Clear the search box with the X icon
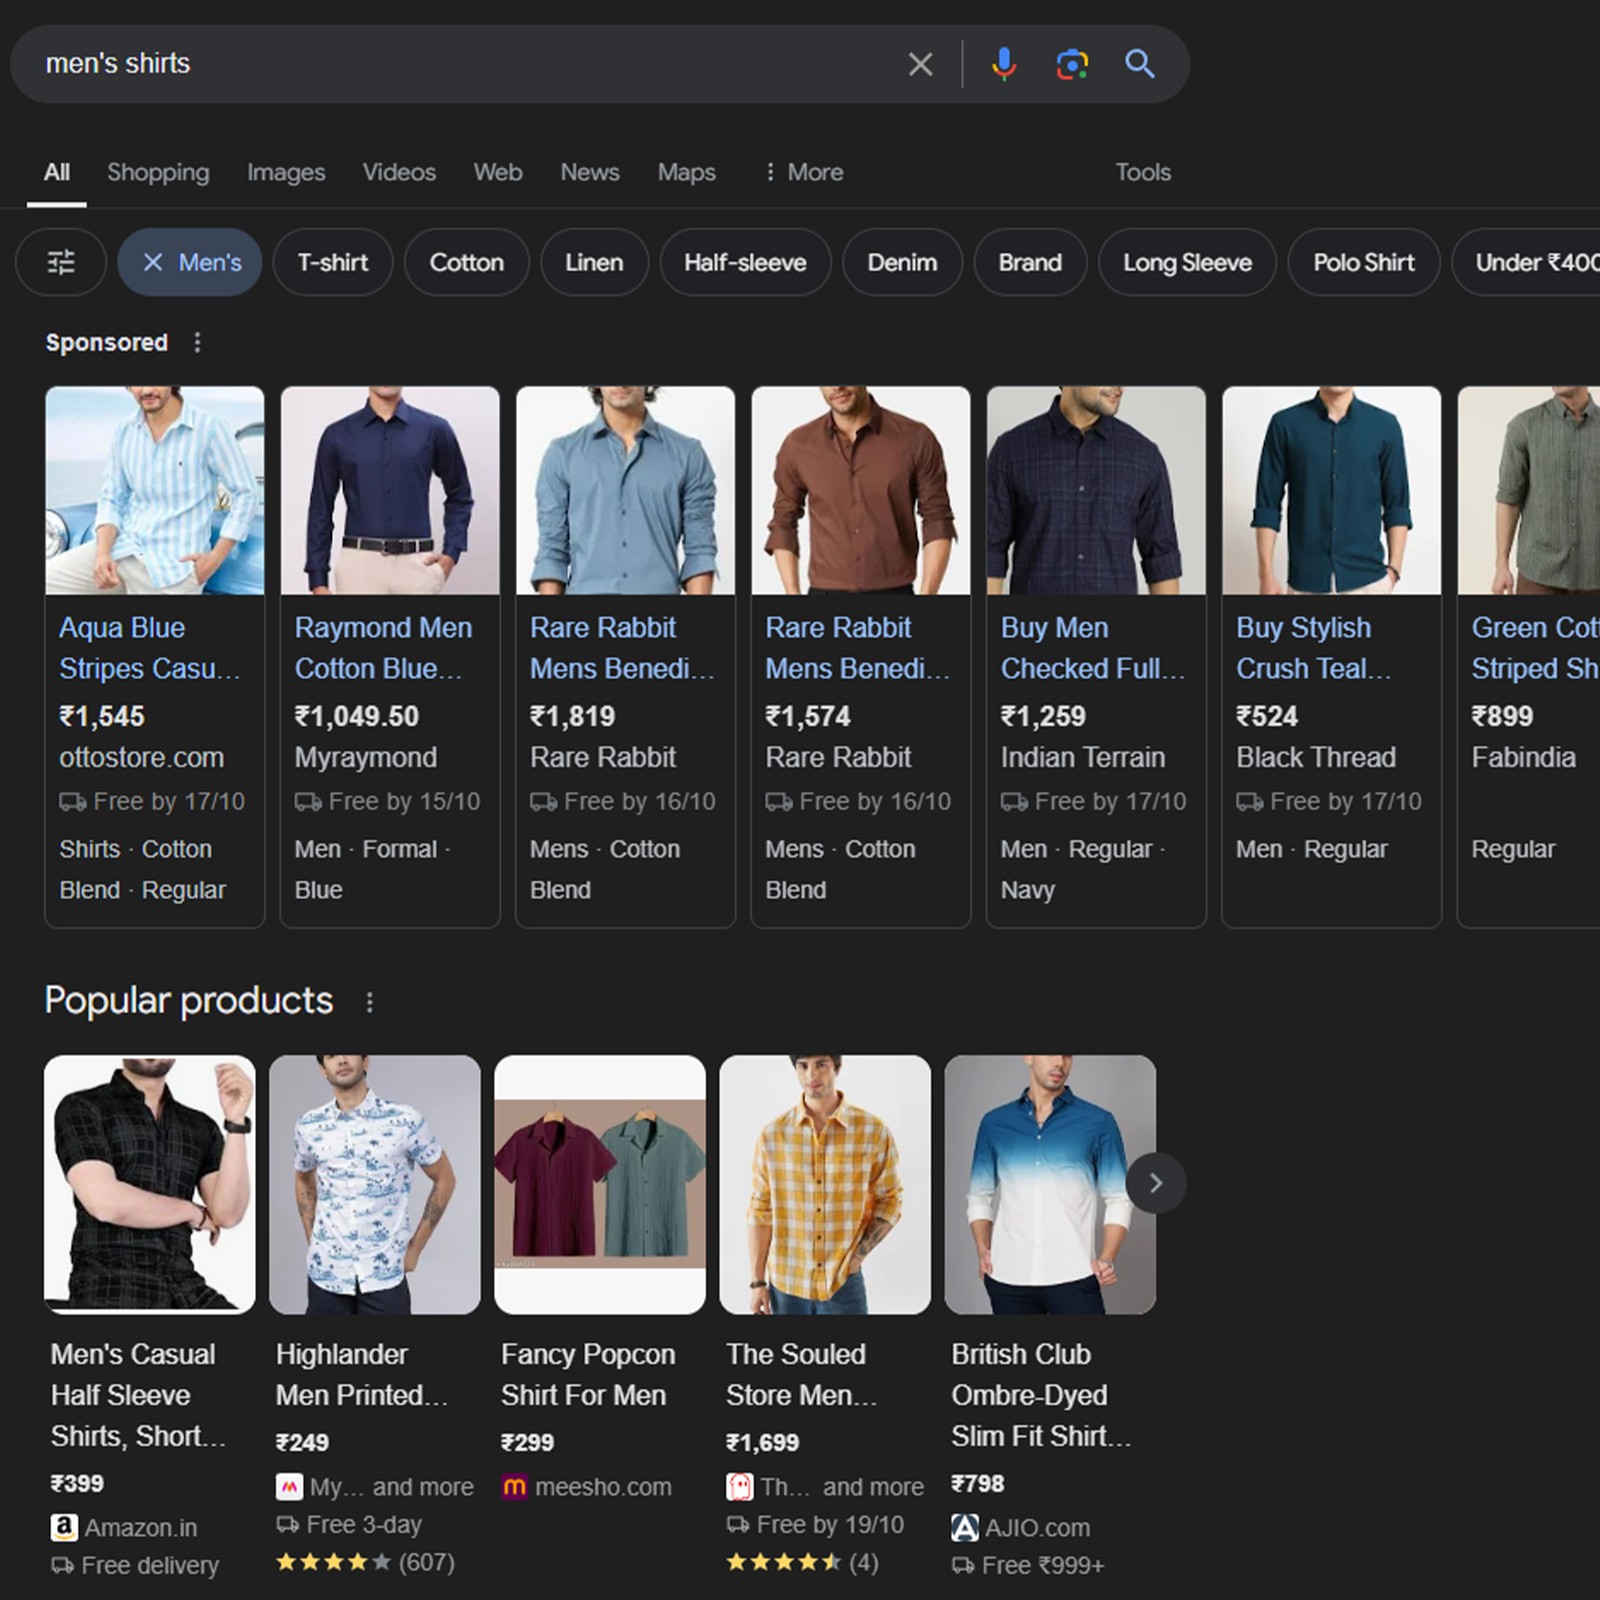Viewport: 1600px width, 1600px height. point(920,64)
